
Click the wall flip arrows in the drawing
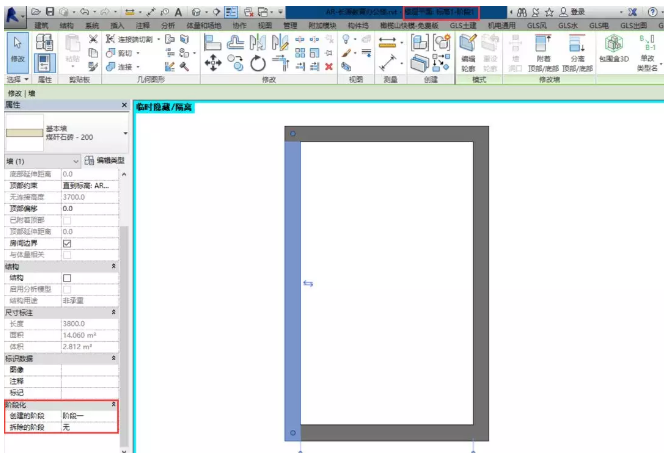tap(308, 283)
